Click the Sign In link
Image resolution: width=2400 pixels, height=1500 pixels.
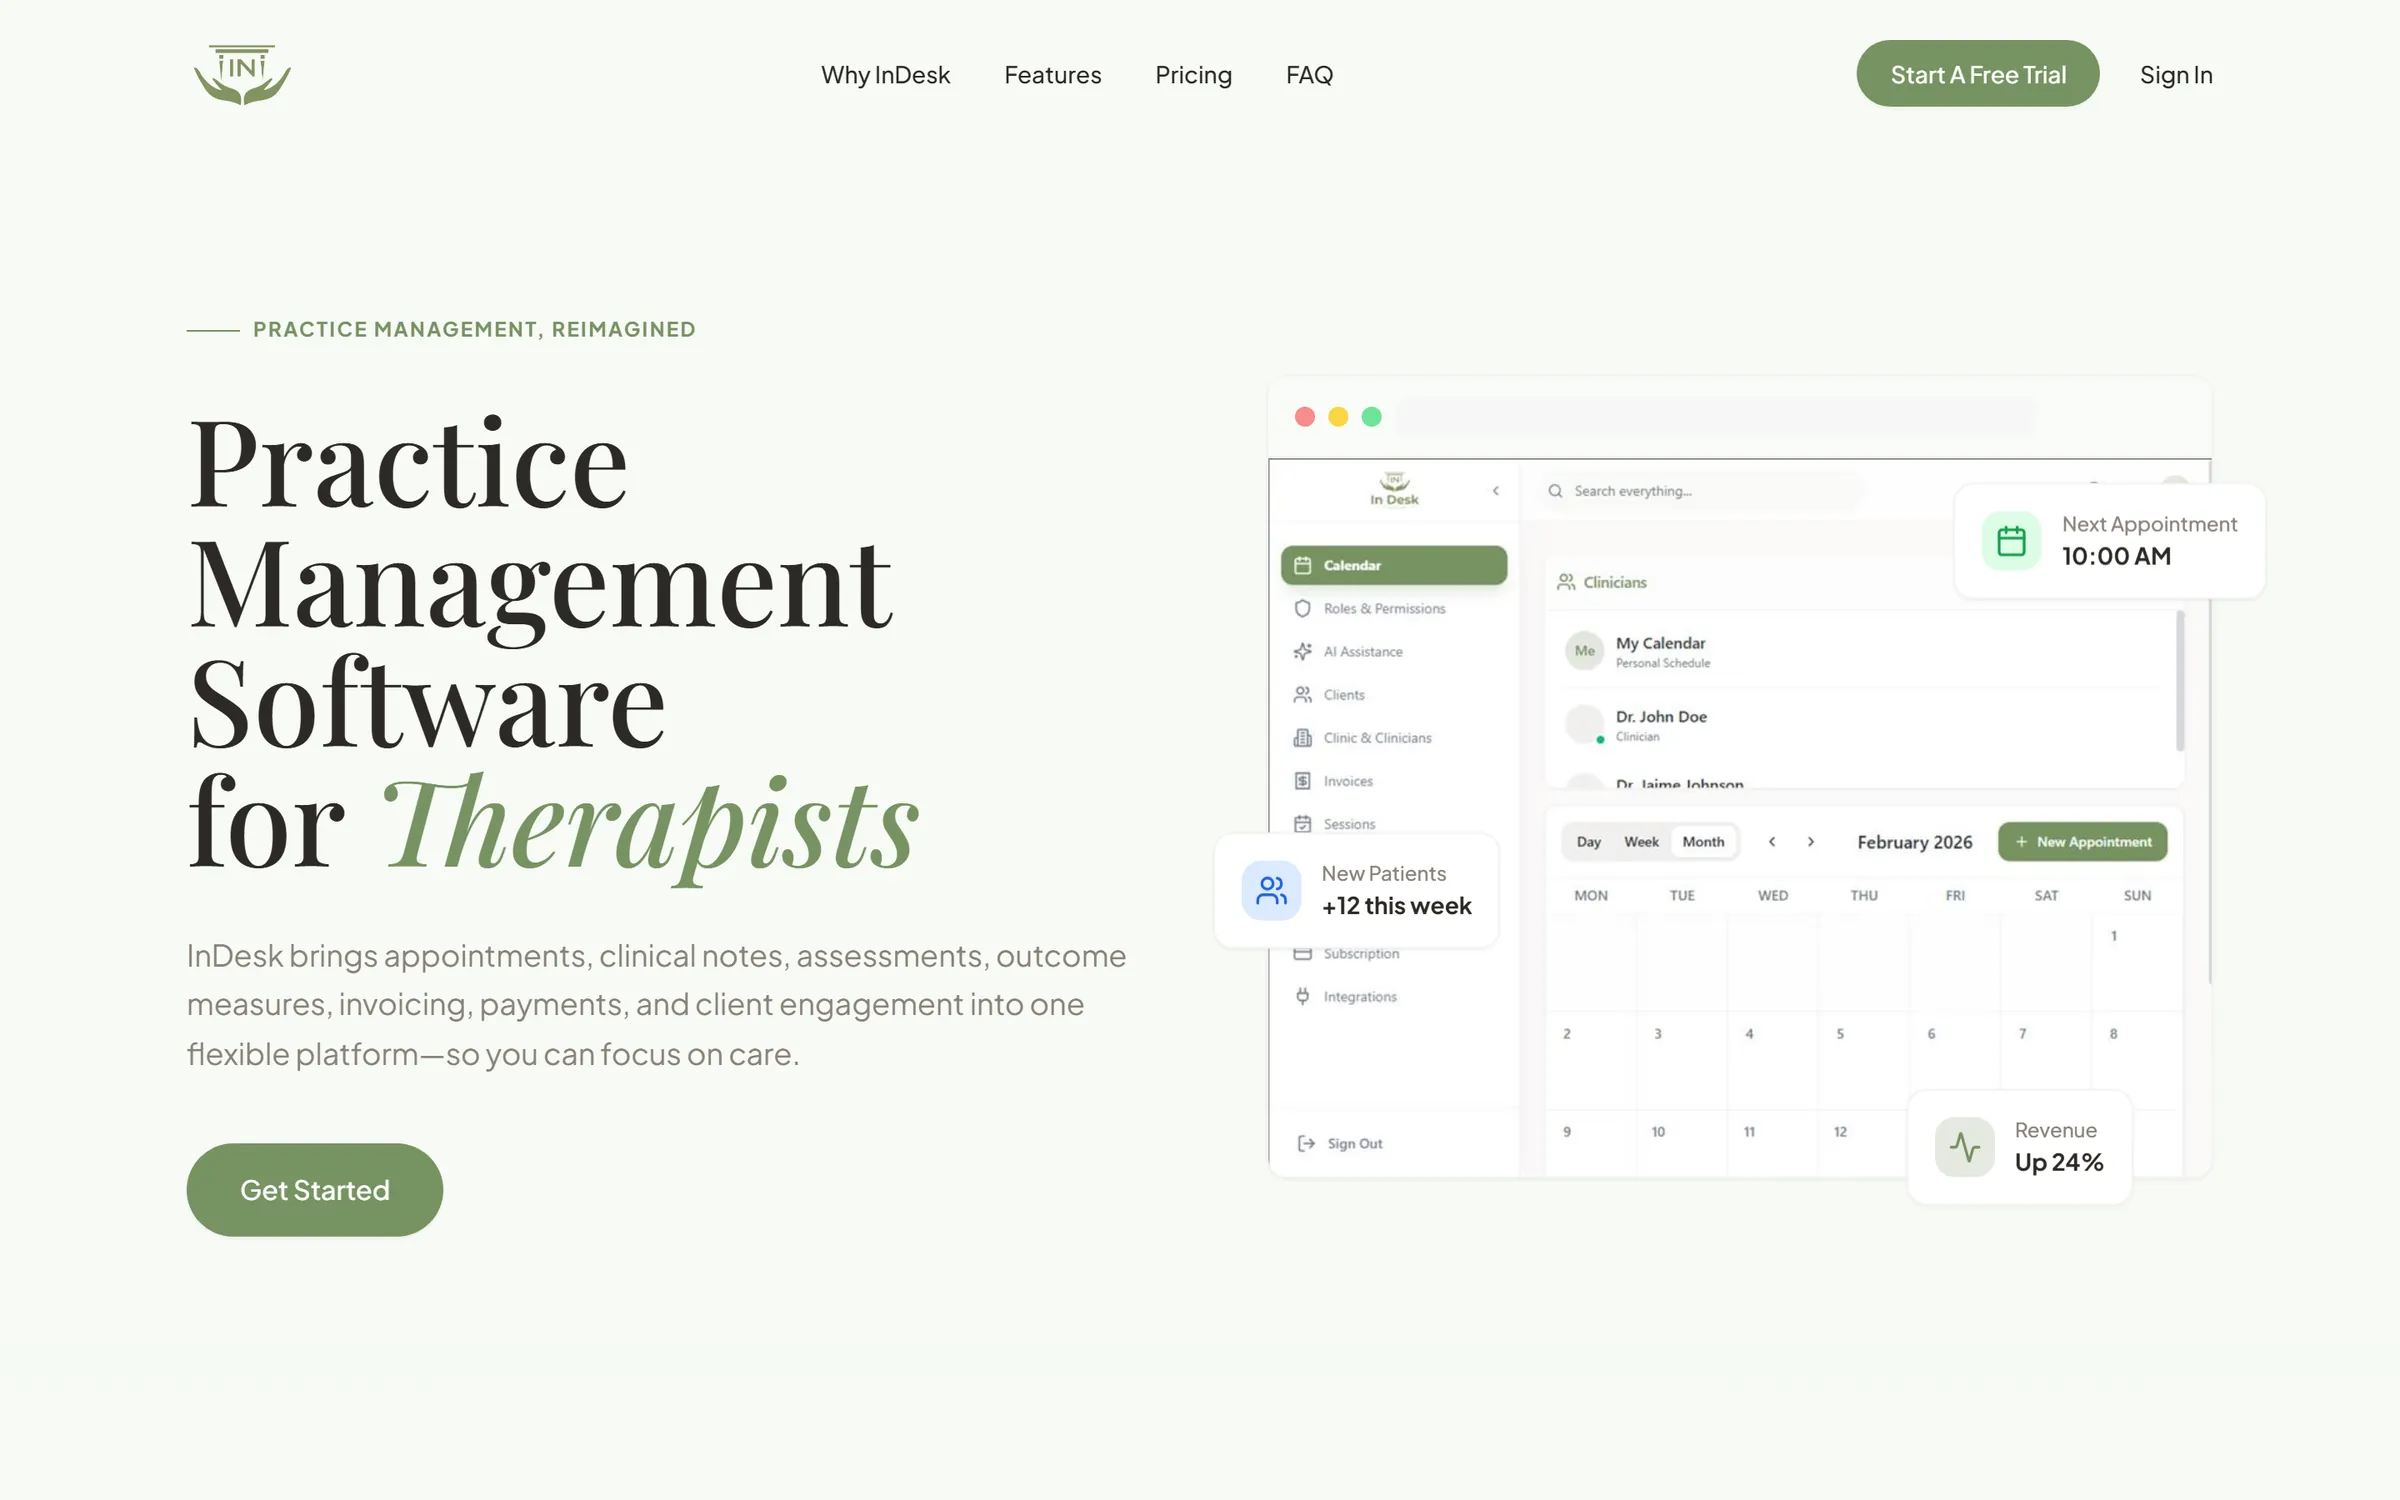click(2176, 75)
